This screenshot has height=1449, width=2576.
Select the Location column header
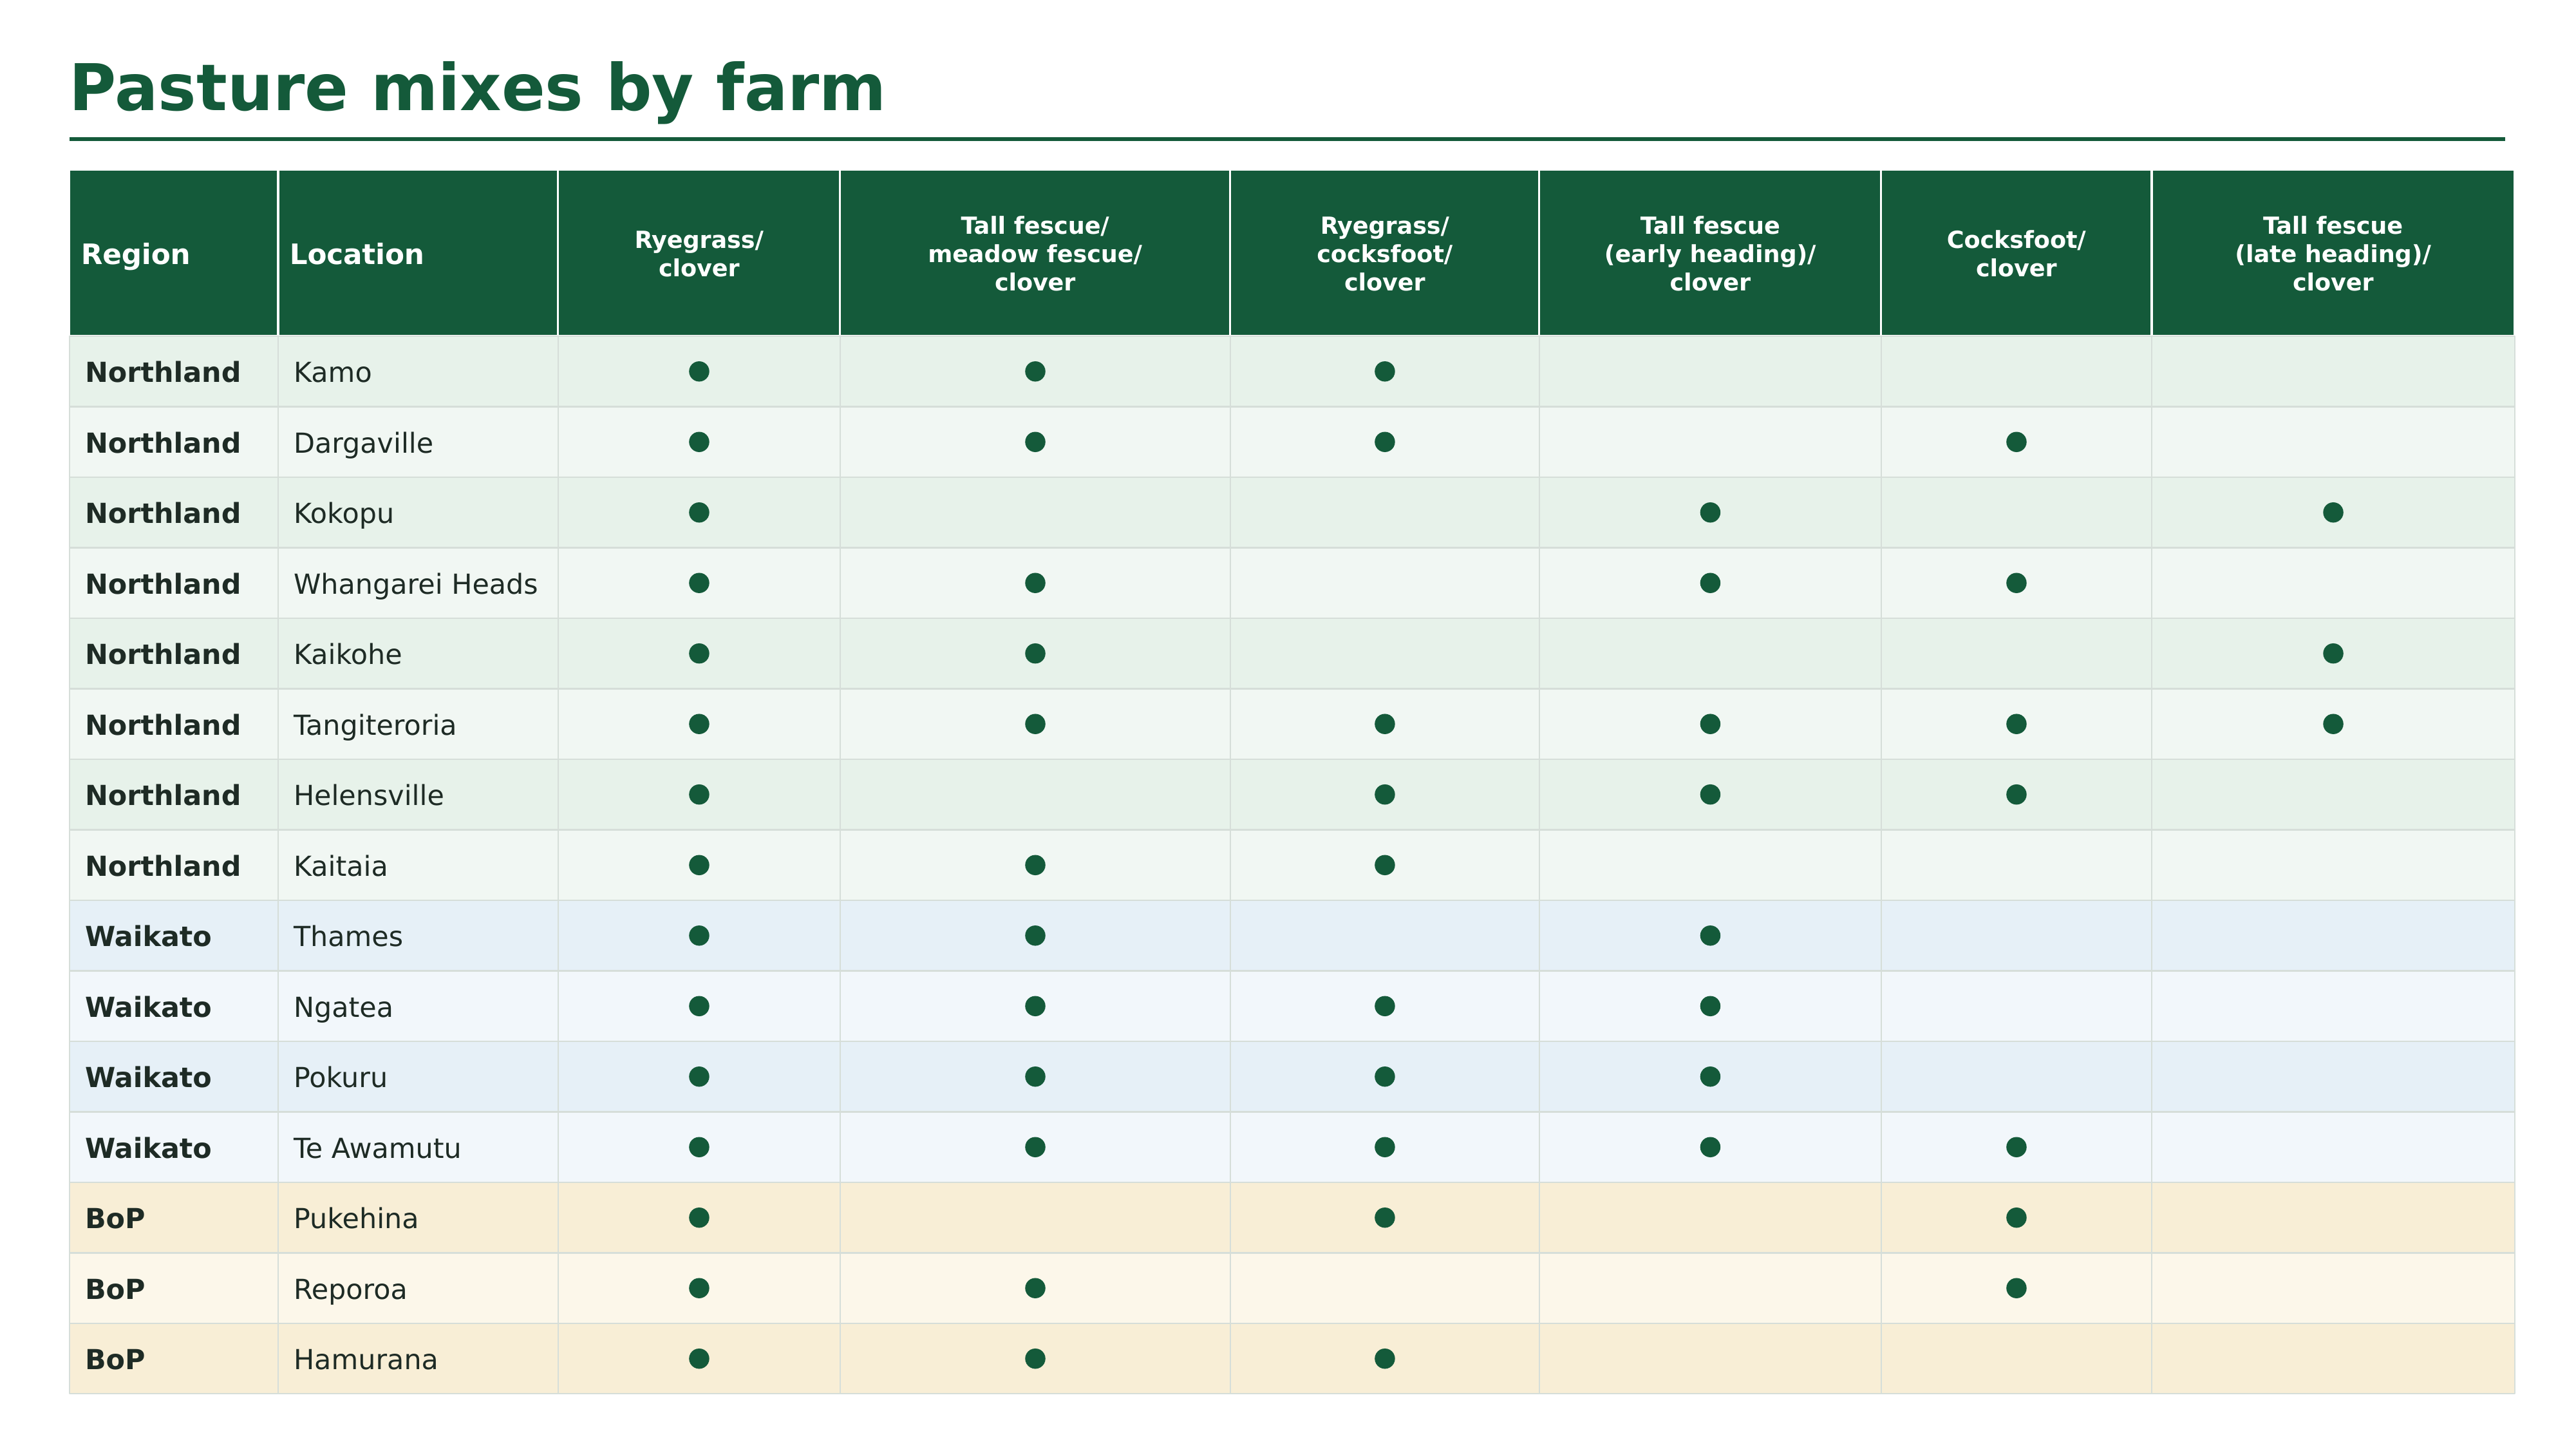[x=418, y=253]
